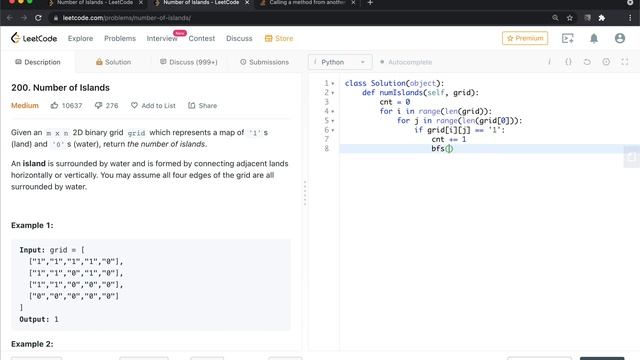Screen dimensions: 640x360
Task: Click the code format braces icon
Action: (x=568, y=62)
